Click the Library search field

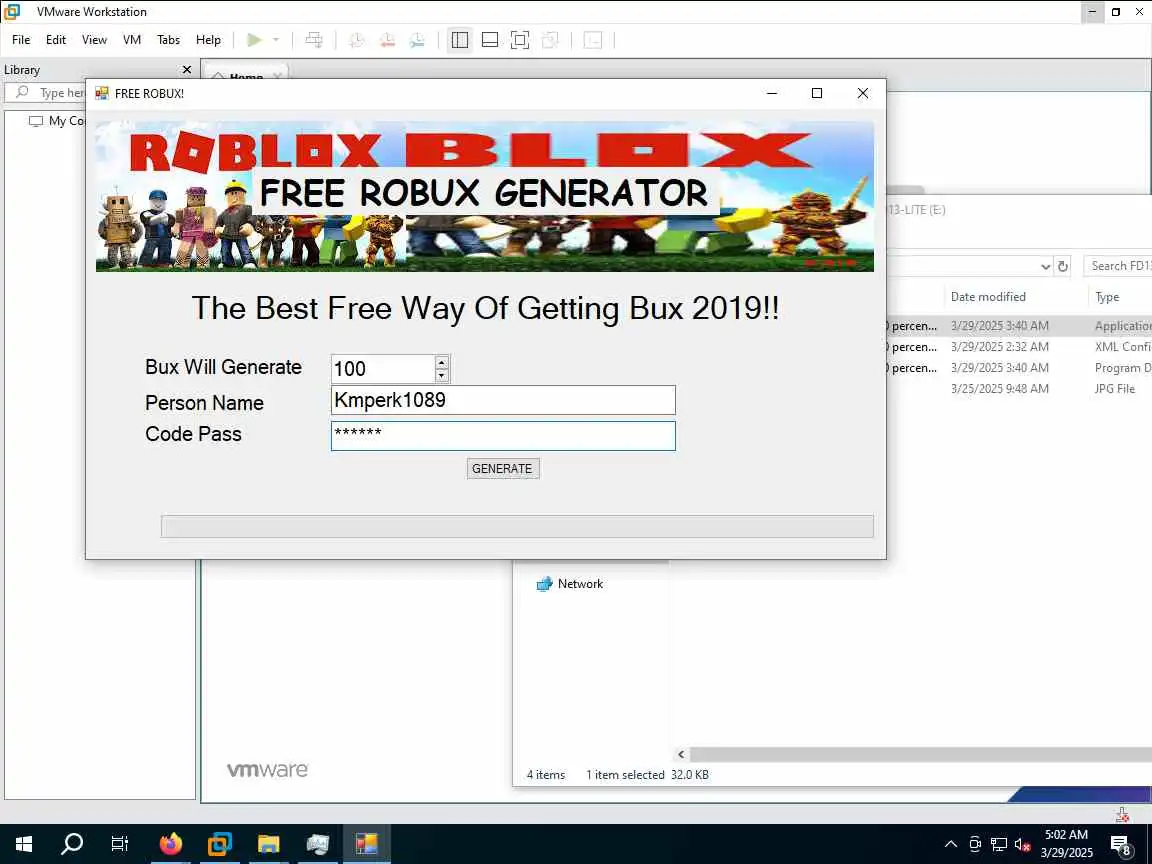[x=48, y=93]
